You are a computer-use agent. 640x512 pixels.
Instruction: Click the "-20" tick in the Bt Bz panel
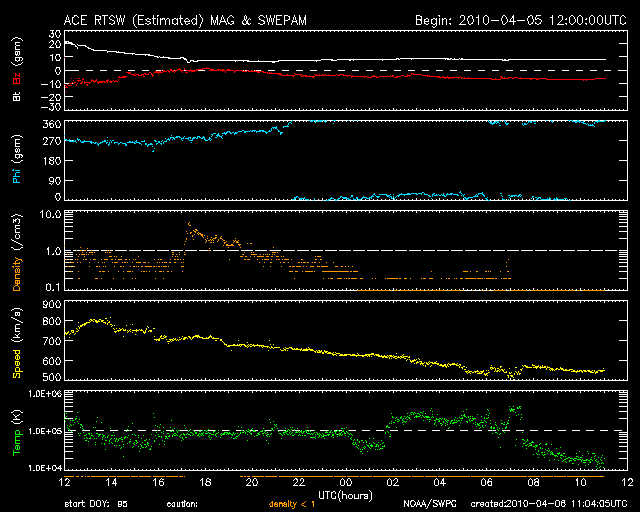[x=51, y=97]
